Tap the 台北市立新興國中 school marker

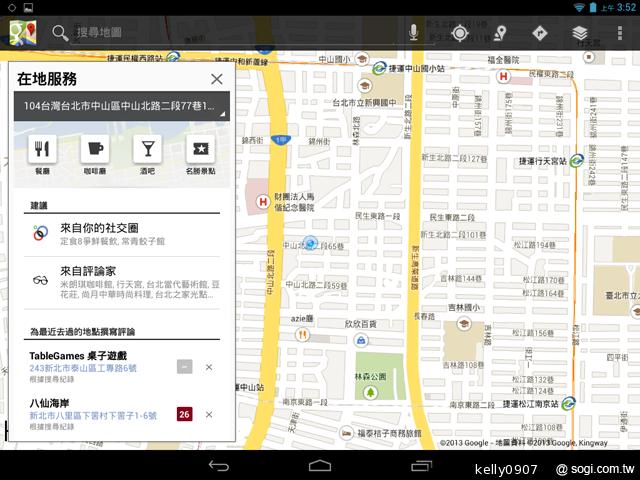pos(364,86)
